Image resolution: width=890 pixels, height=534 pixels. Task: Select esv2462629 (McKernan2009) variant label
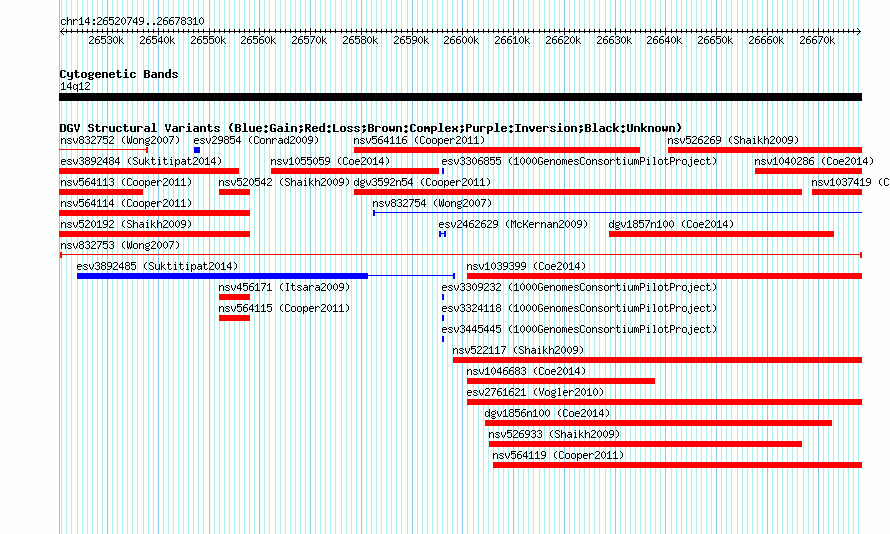pyautogui.click(x=513, y=224)
